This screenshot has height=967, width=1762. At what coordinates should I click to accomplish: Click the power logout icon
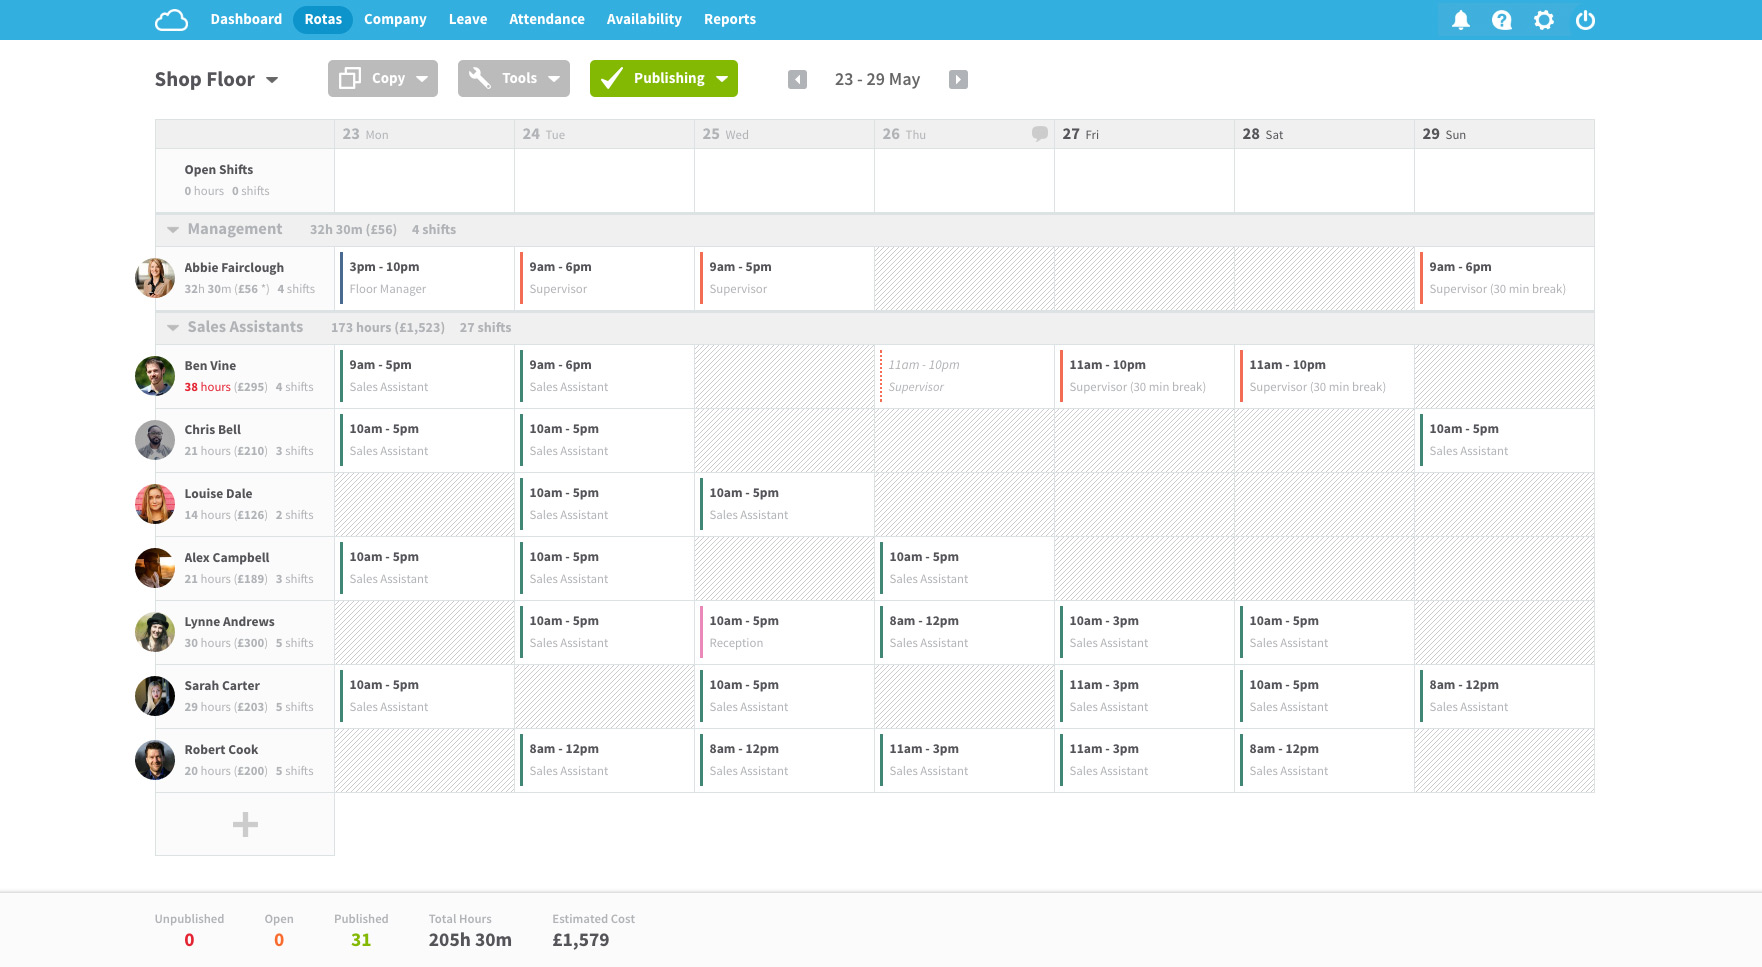pos(1586,19)
